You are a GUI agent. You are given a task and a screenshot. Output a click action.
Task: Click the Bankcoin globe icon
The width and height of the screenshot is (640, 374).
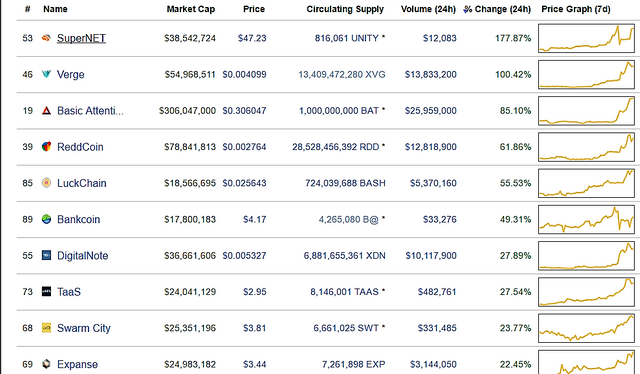47,219
